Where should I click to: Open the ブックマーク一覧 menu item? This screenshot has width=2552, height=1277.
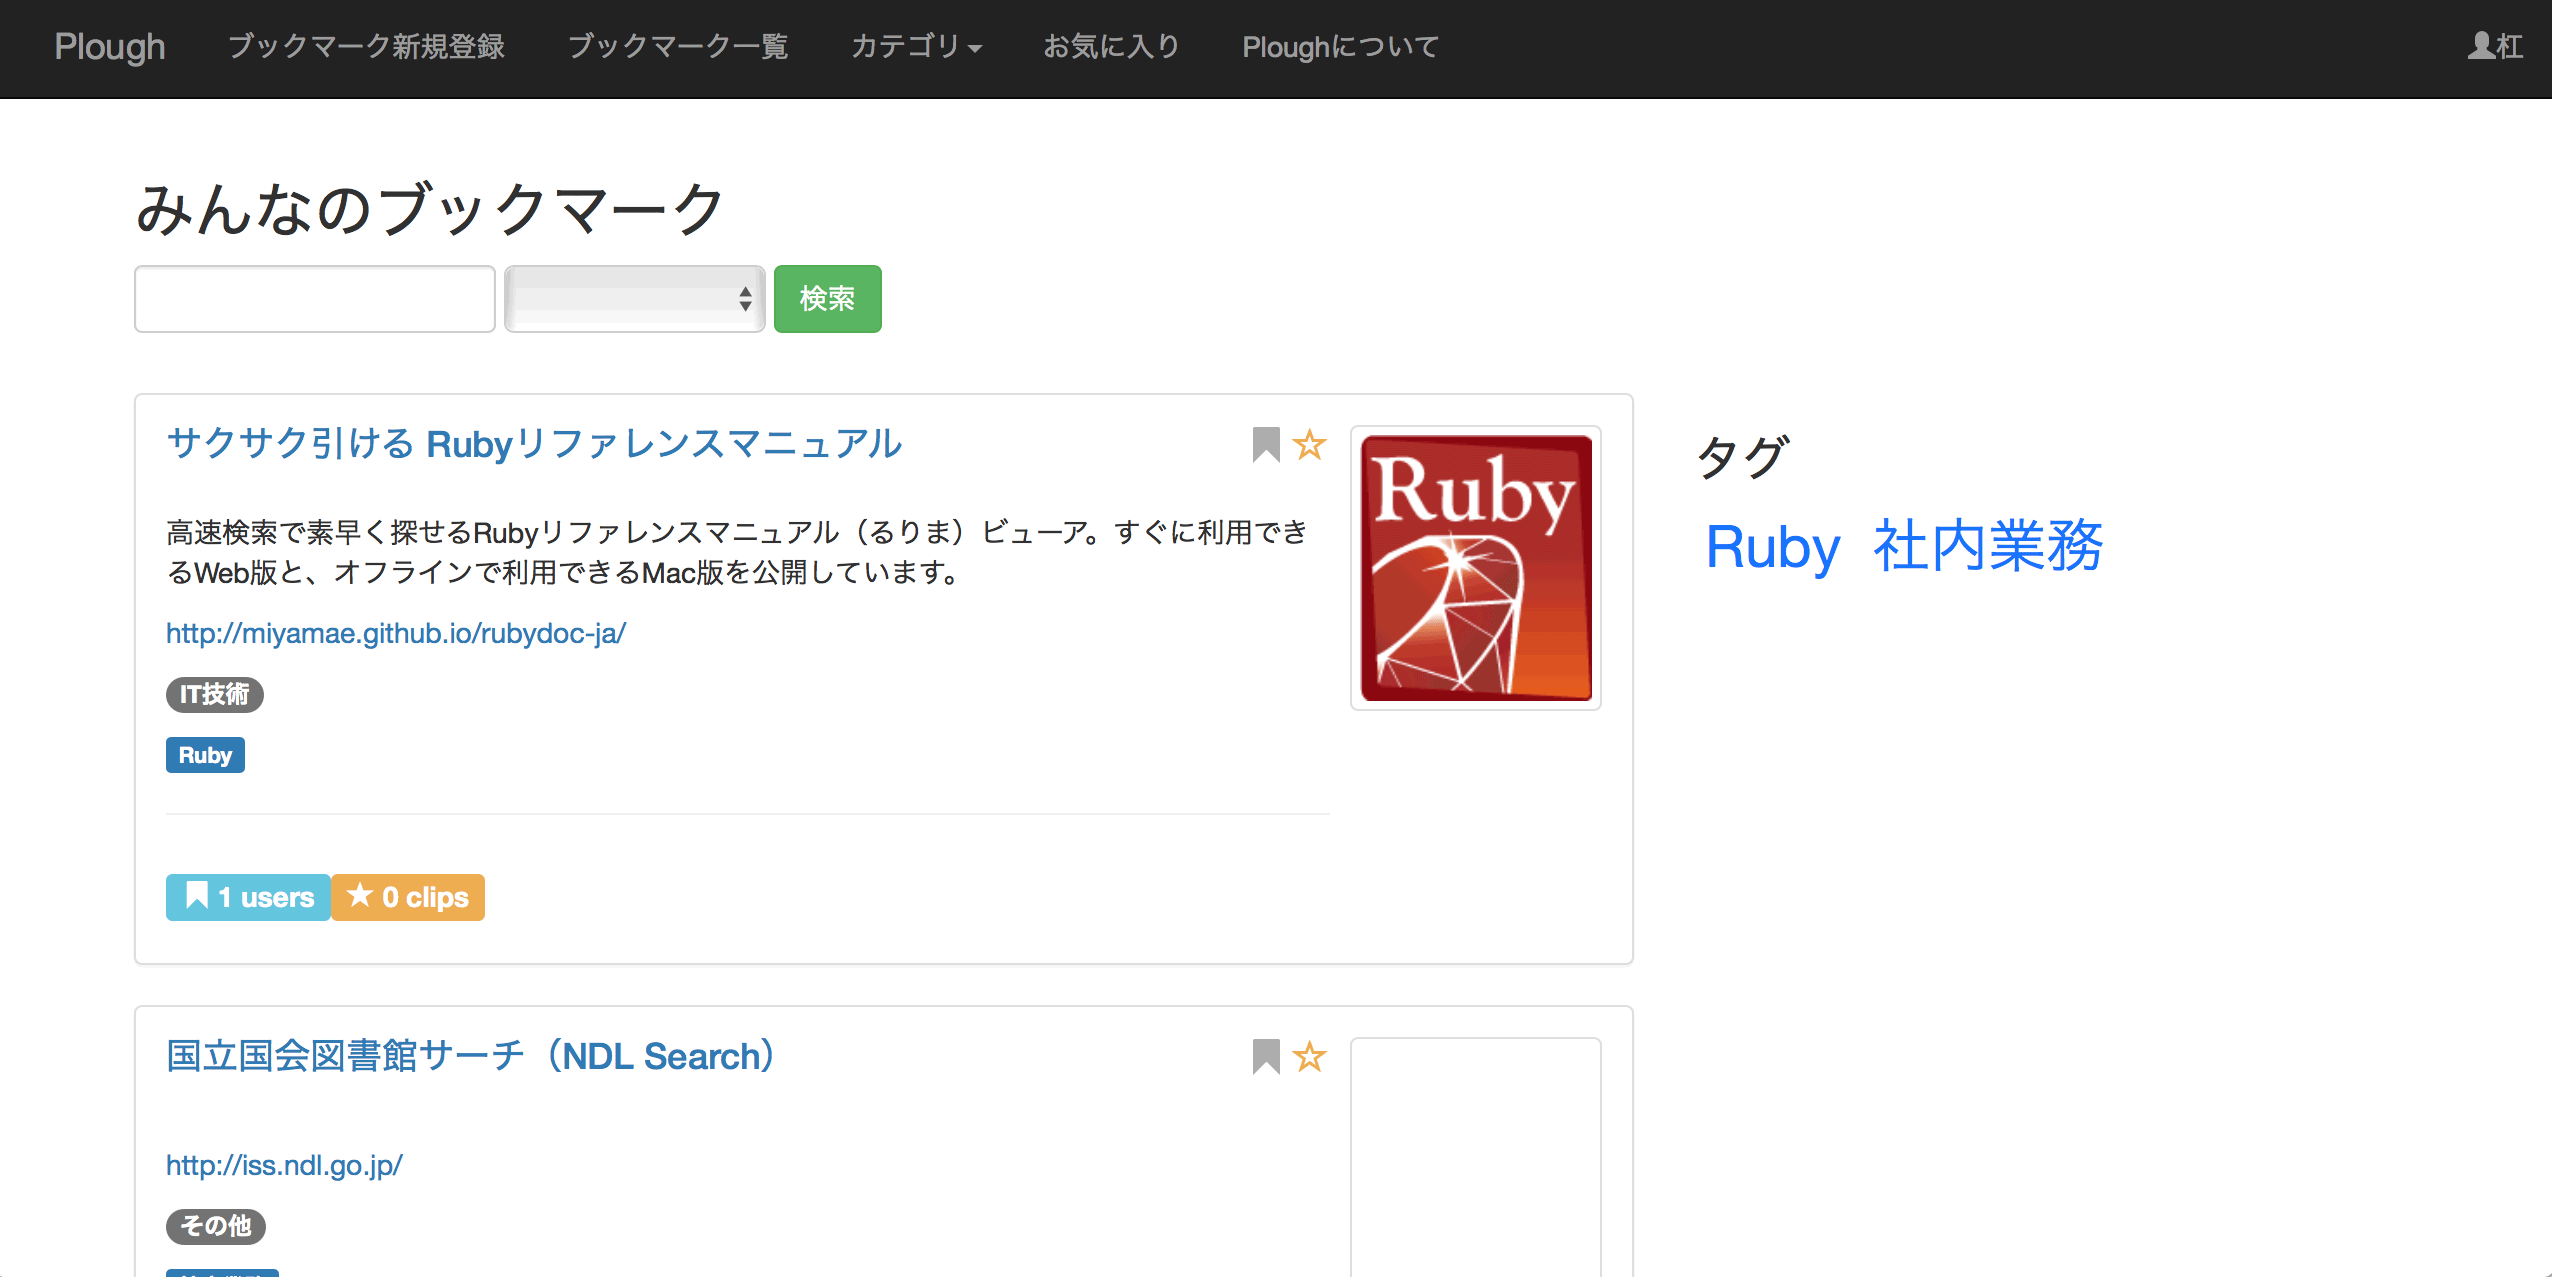(x=678, y=47)
